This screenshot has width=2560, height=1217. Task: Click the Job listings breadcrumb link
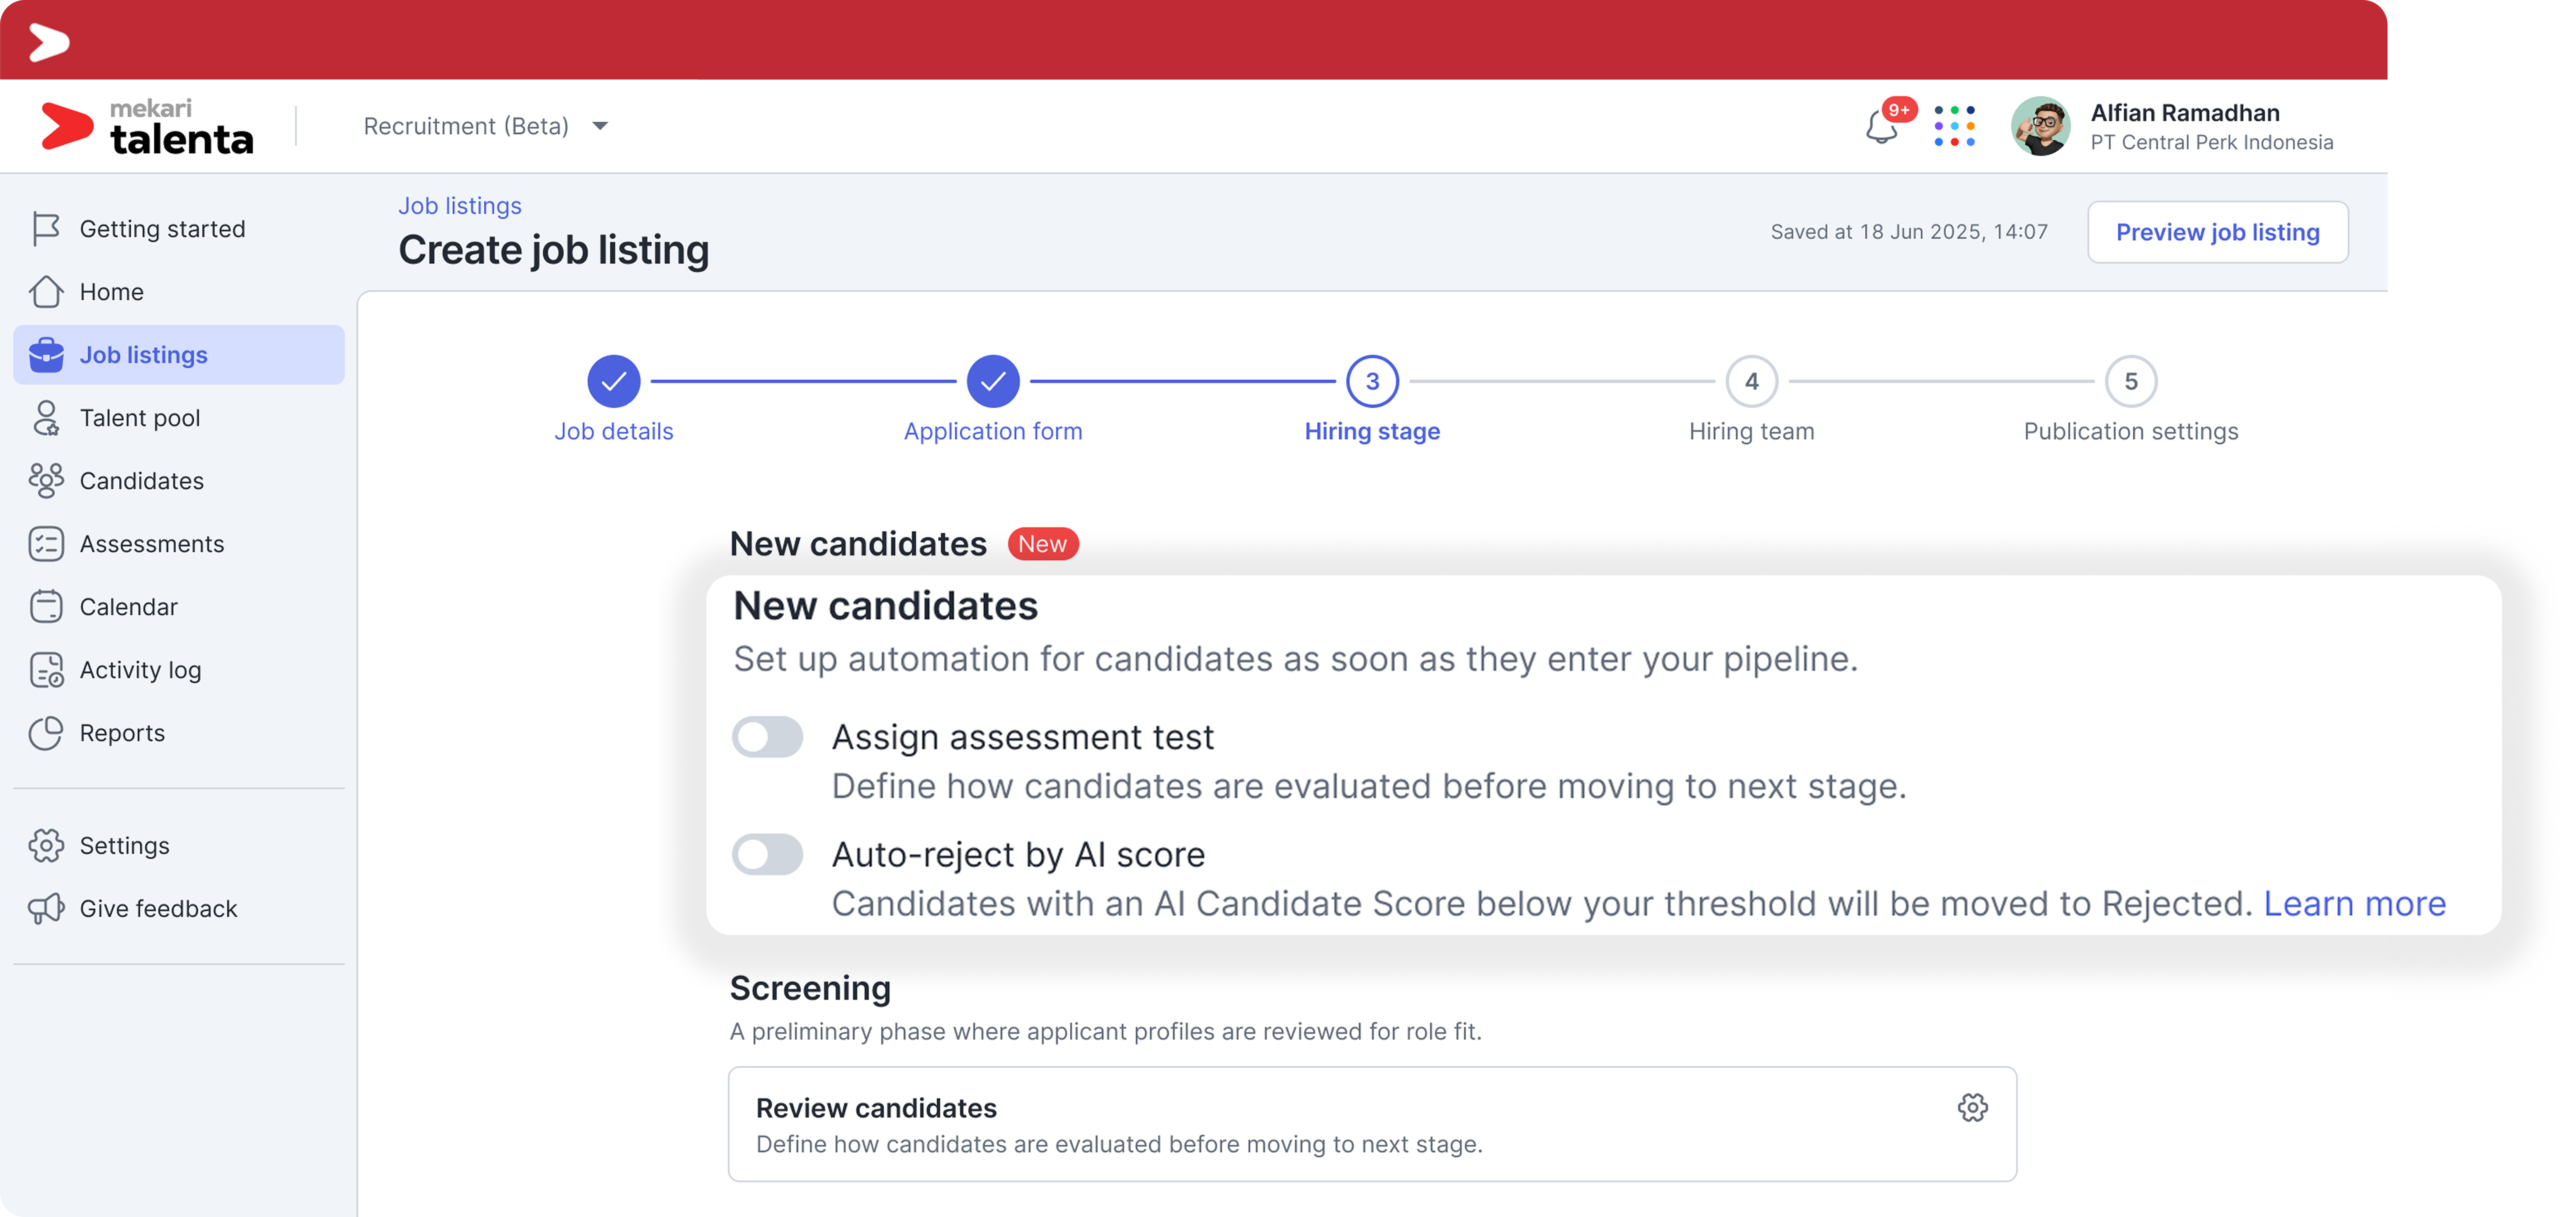point(459,205)
